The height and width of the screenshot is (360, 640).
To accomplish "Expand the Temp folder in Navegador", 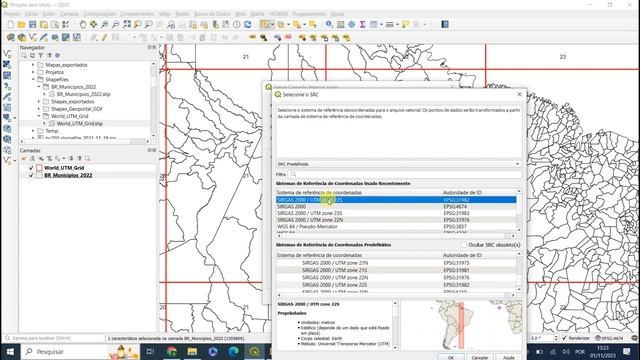I will click(x=33, y=131).
